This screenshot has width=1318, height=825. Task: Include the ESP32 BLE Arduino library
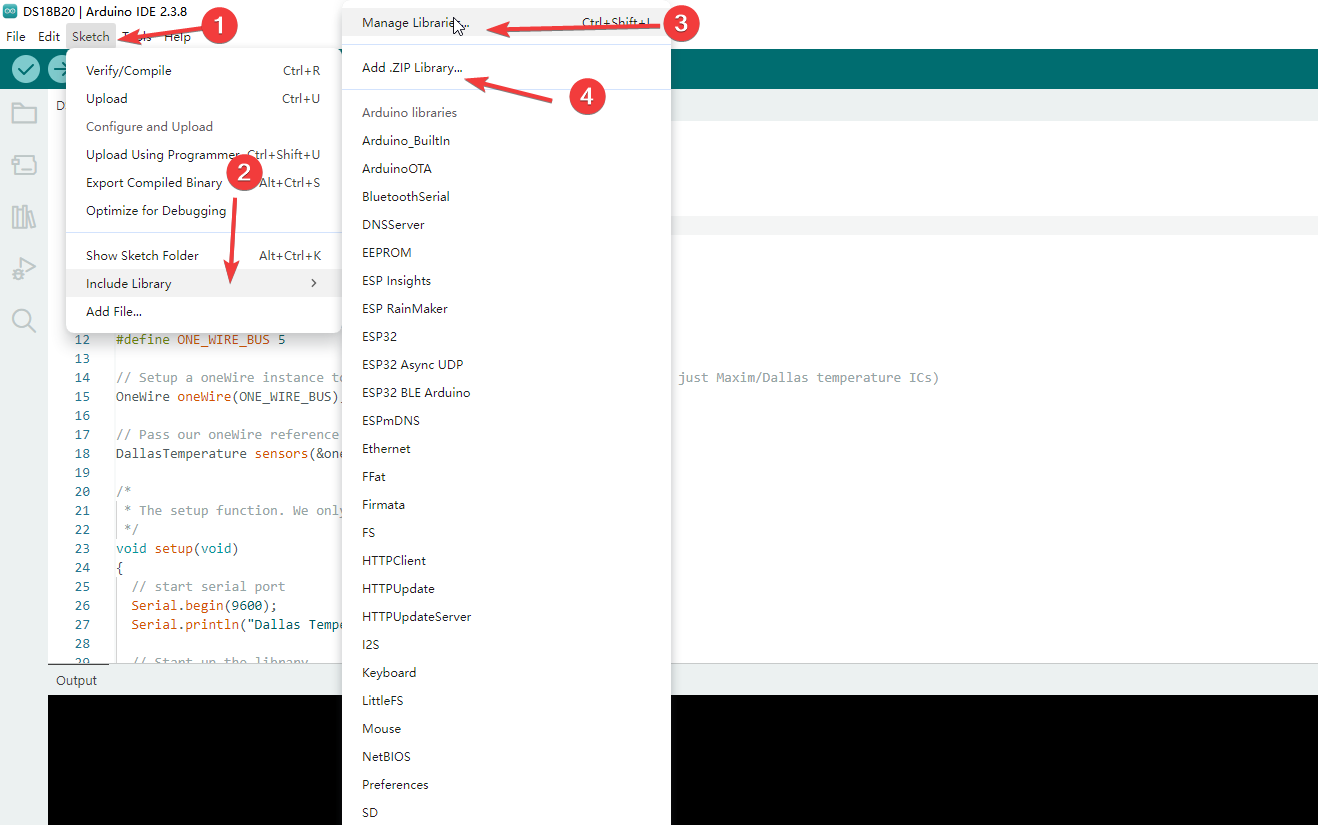coord(506,393)
